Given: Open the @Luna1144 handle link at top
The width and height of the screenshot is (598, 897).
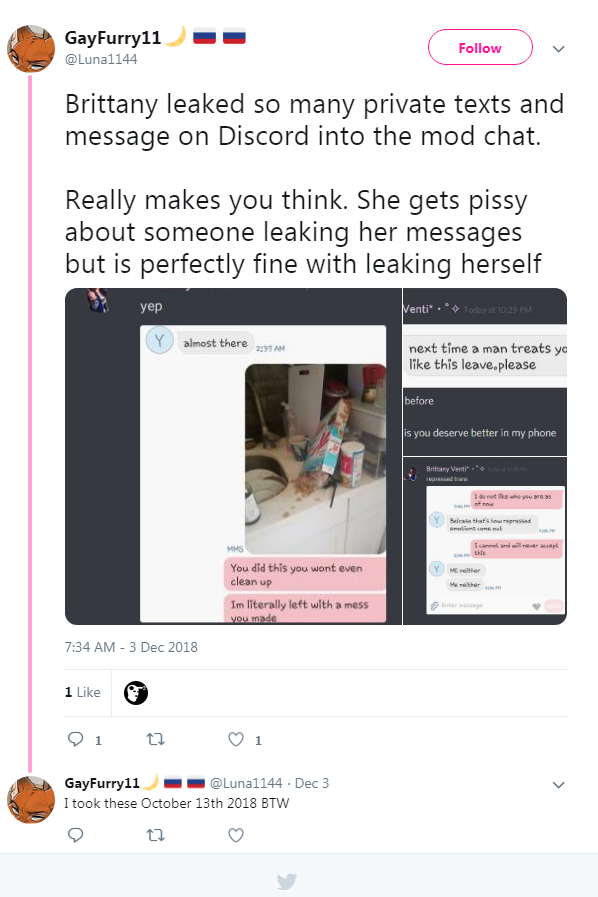Looking at the screenshot, I should pyautogui.click(x=101, y=59).
